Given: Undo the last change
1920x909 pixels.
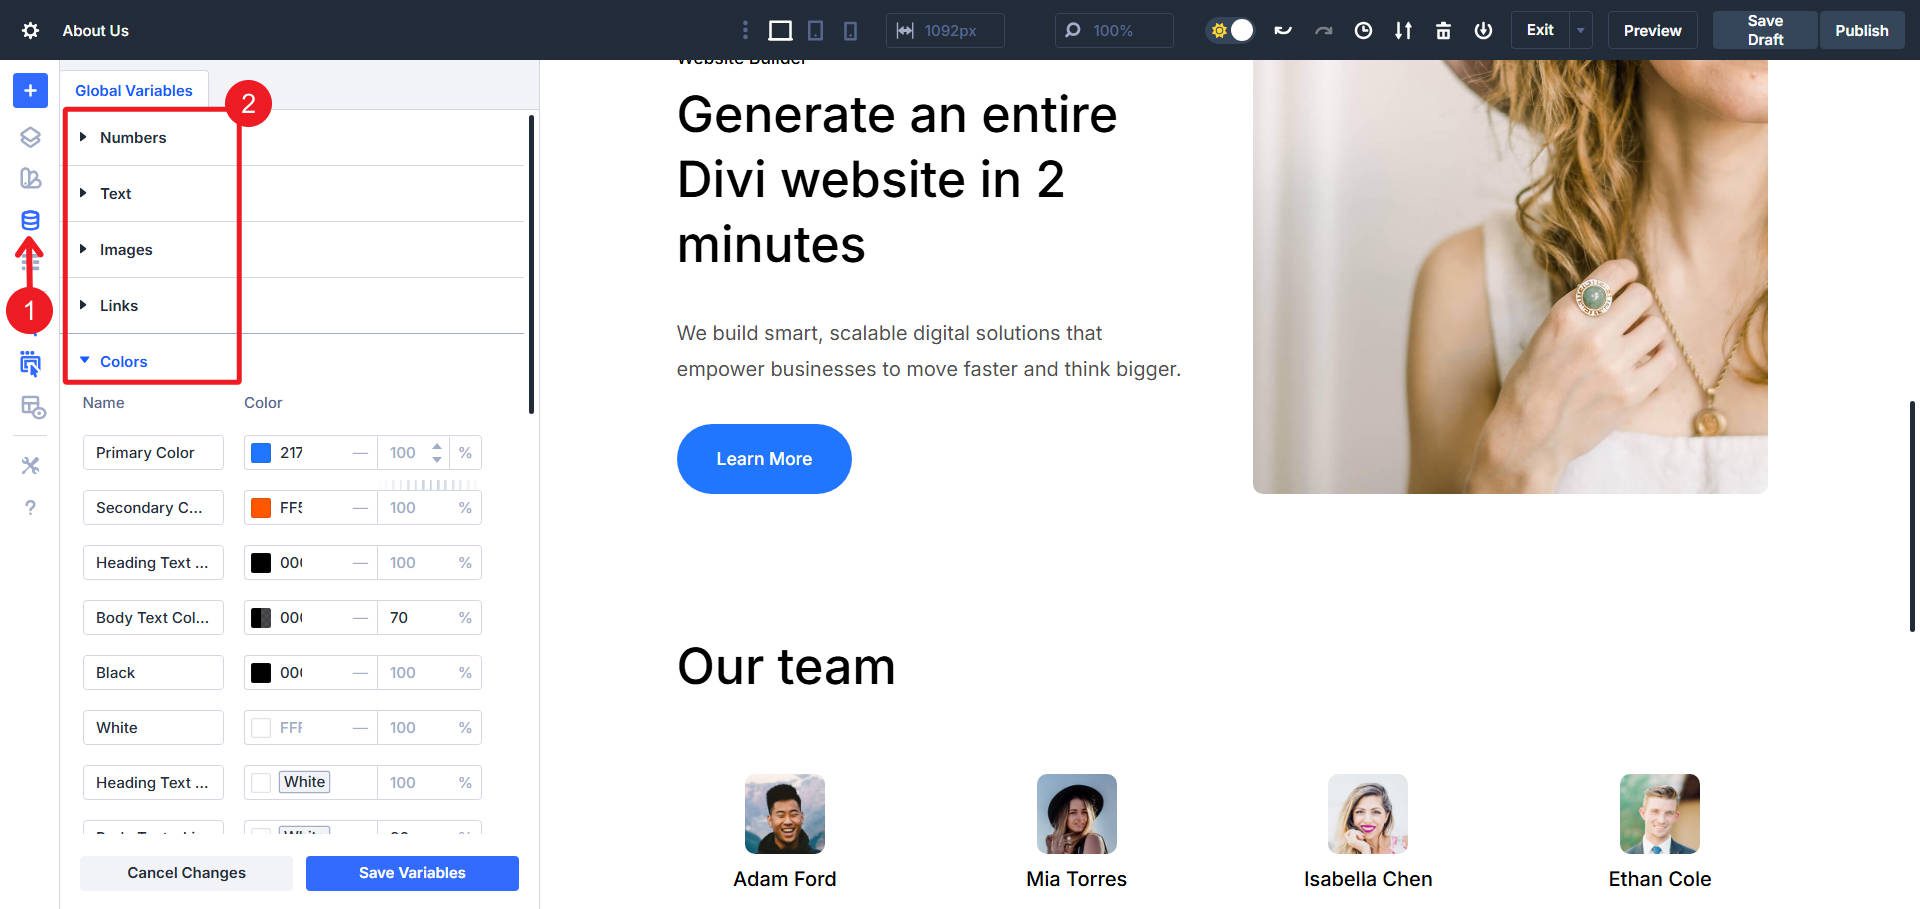Looking at the screenshot, I should click(x=1283, y=30).
